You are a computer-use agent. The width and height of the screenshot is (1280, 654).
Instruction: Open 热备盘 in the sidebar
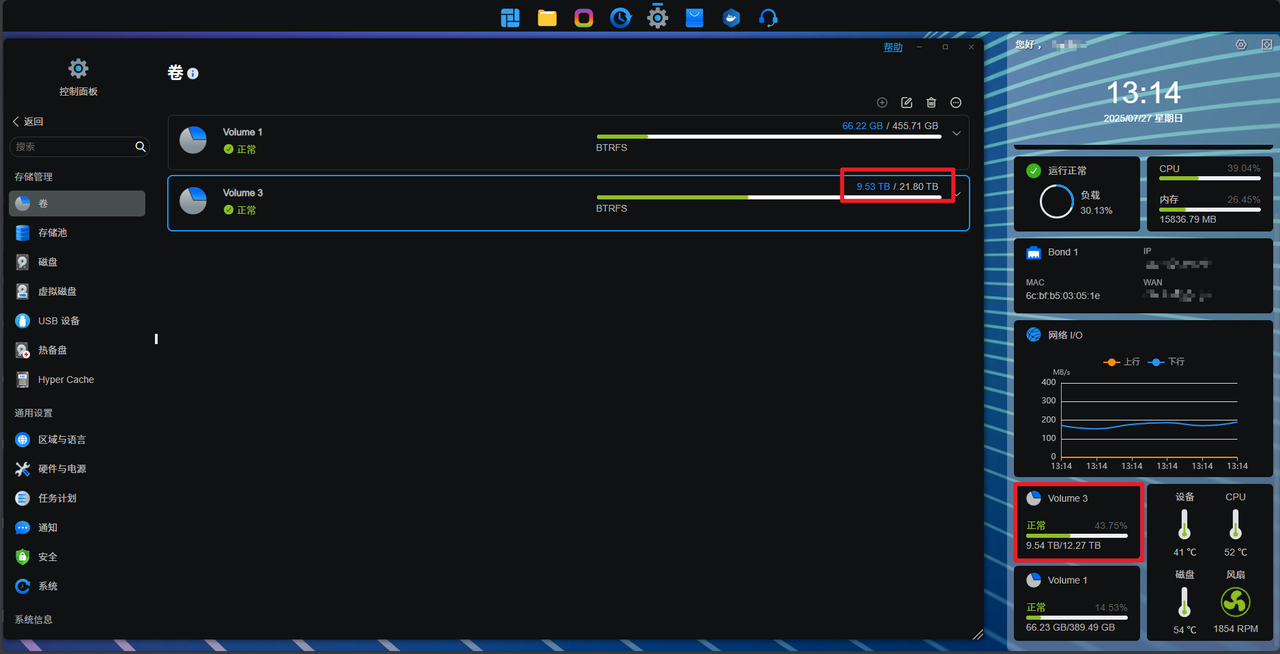[77, 351]
